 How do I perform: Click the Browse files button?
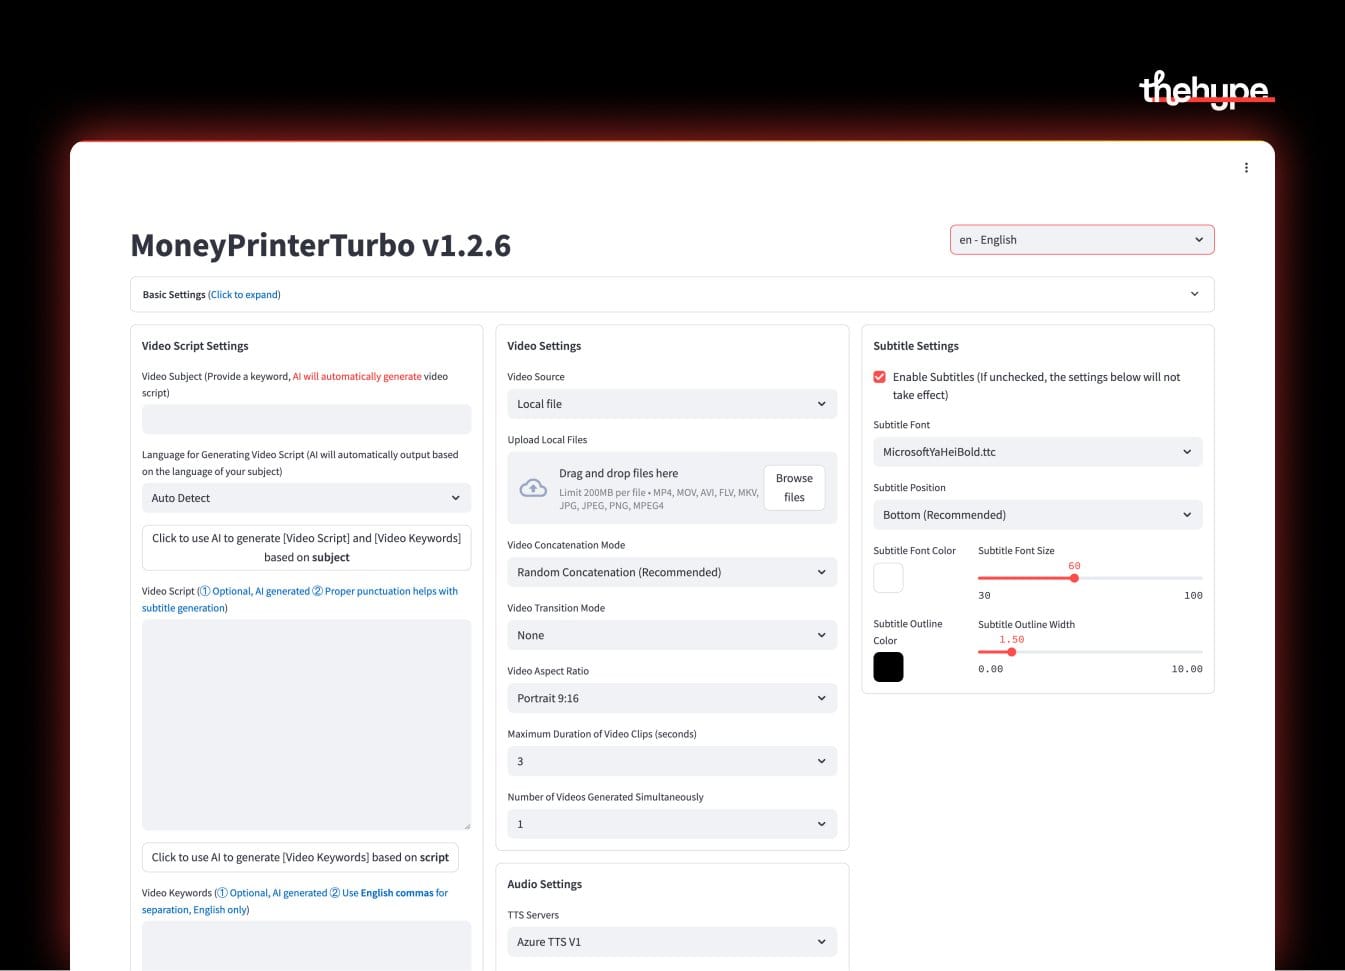(x=794, y=488)
